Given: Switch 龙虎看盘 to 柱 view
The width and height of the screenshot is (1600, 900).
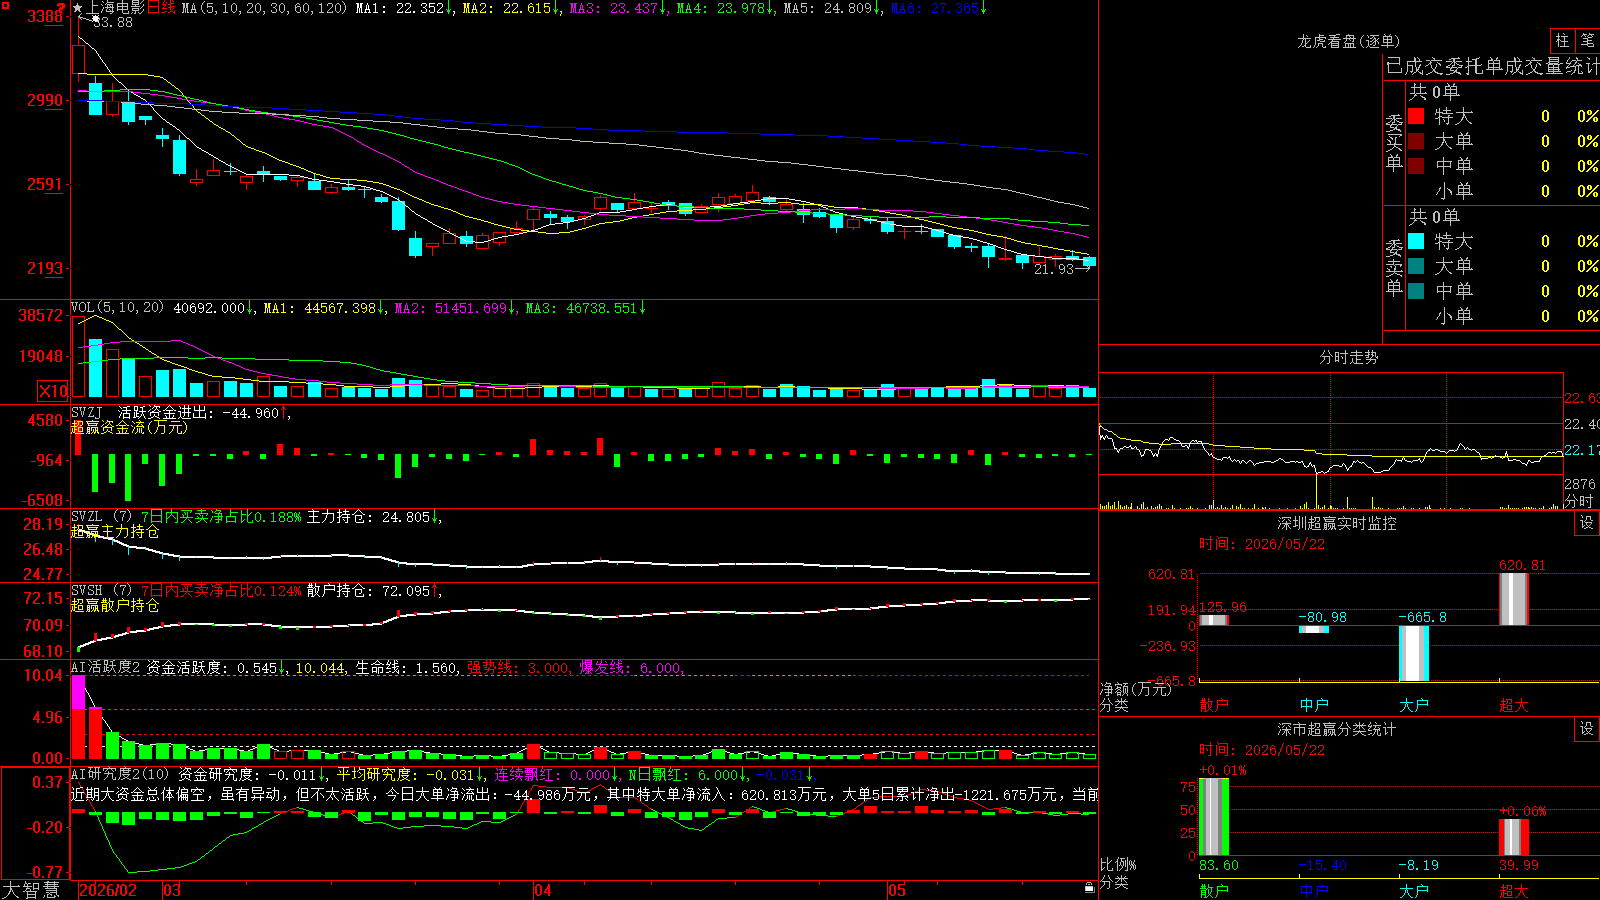Looking at the screenshot, I should click(x=1562, y=40).
